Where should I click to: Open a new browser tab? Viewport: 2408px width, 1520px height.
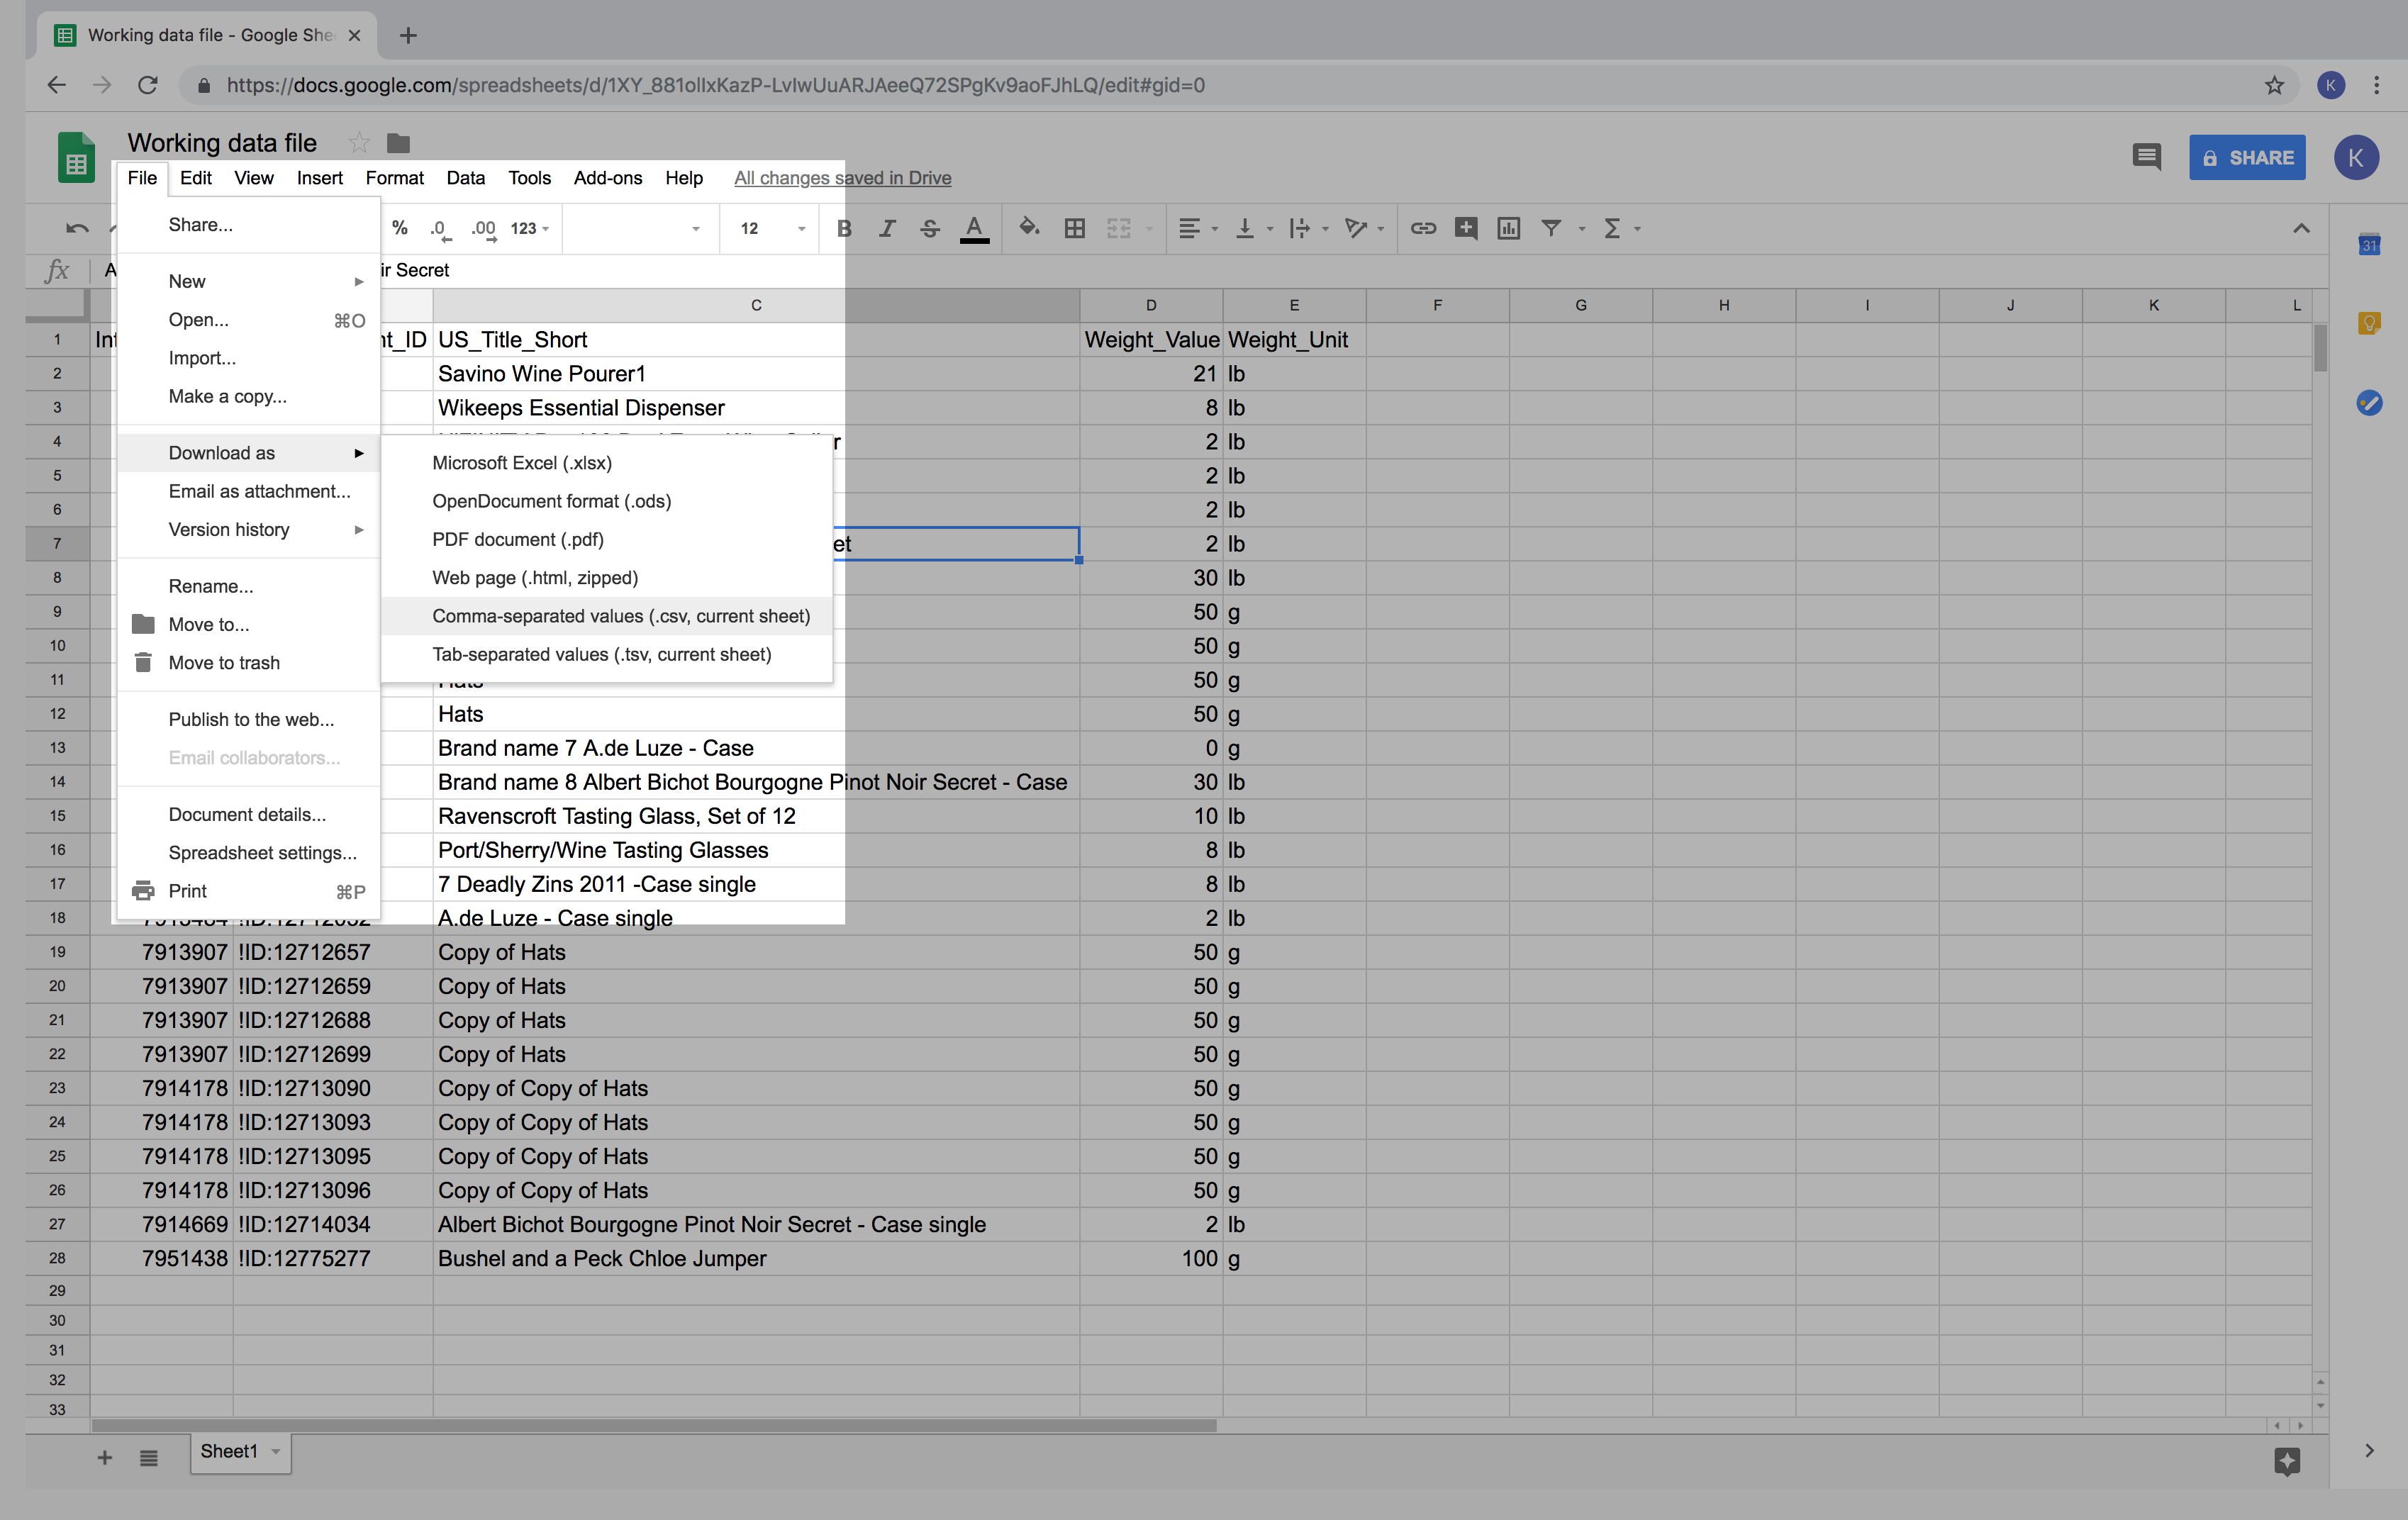pos(408,36)
